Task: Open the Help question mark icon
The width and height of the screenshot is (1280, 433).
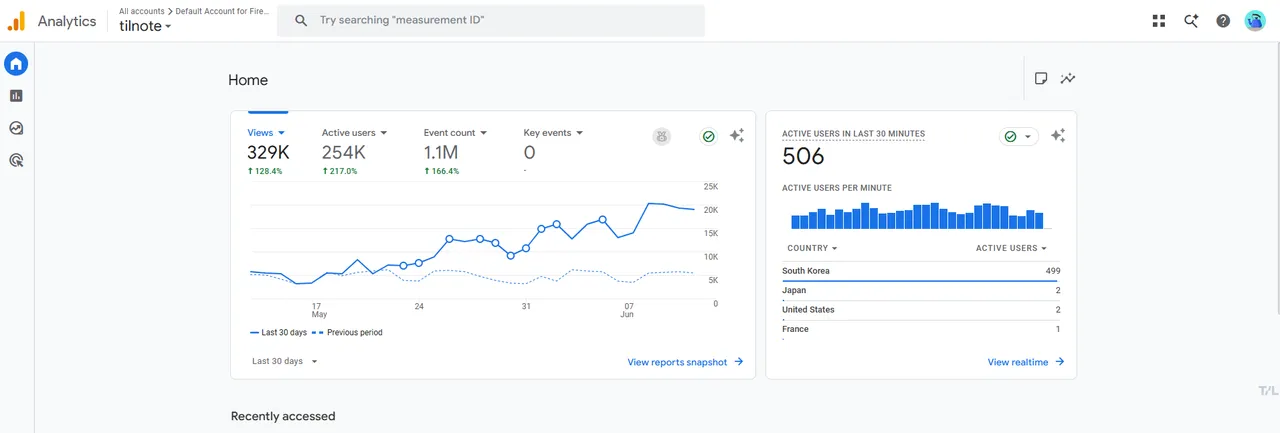Action: [1223, 20]
